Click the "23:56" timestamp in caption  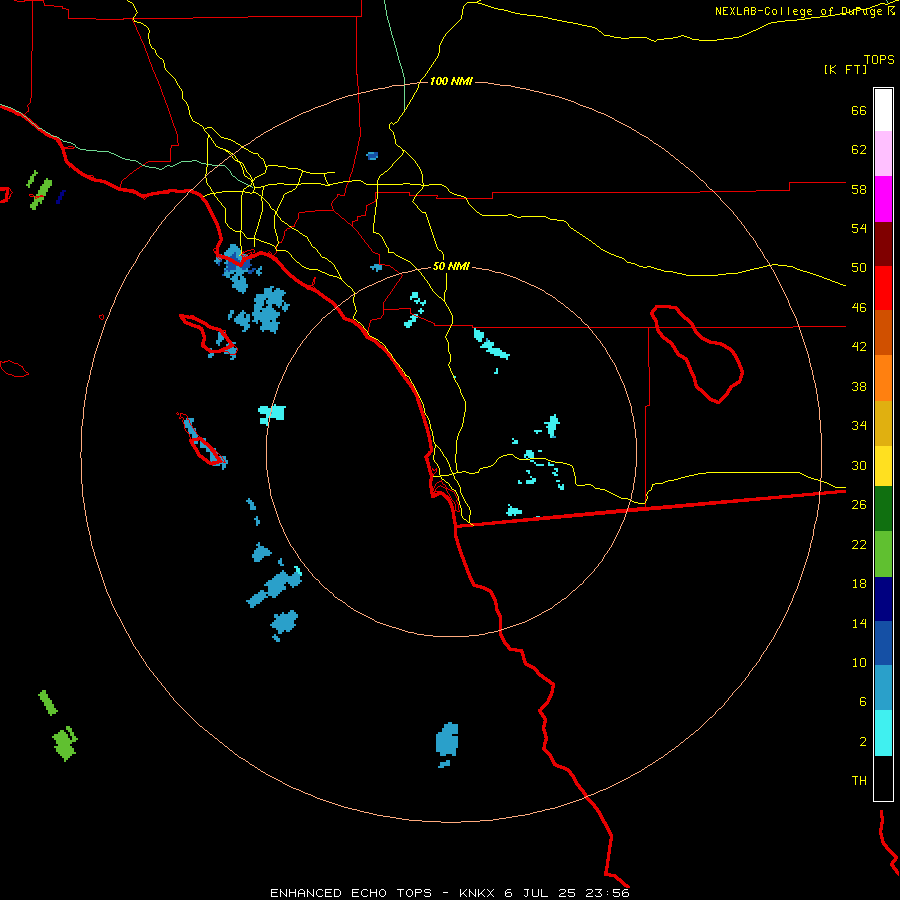tap(607, 893)
